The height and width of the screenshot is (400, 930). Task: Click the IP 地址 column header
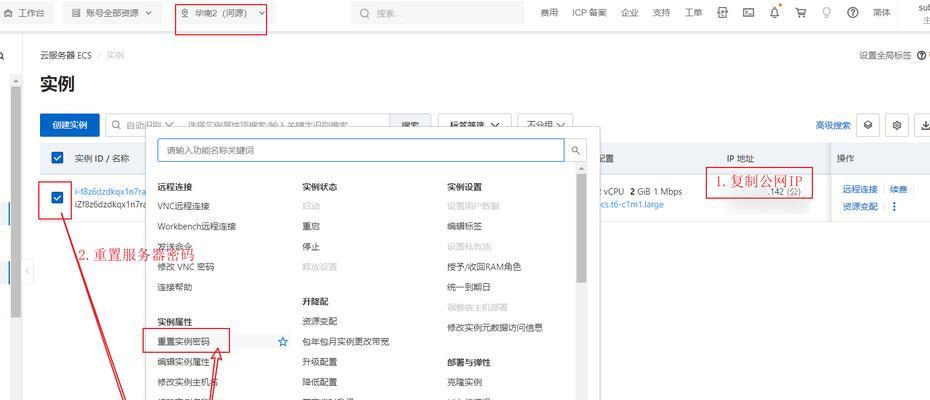pyautogui.click(x=740, y=158)
